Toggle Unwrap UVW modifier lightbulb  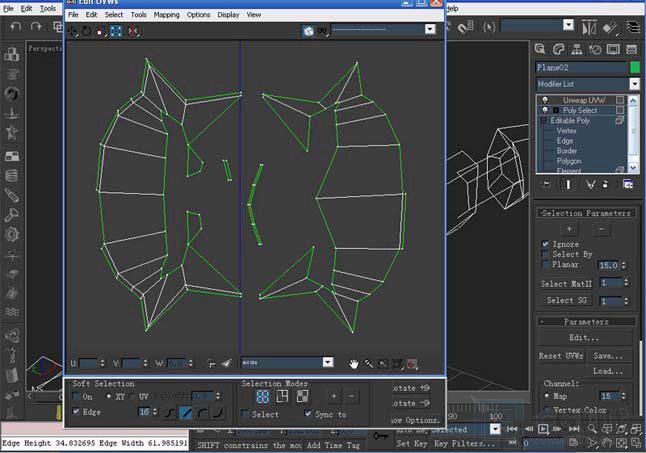point(545,100)
